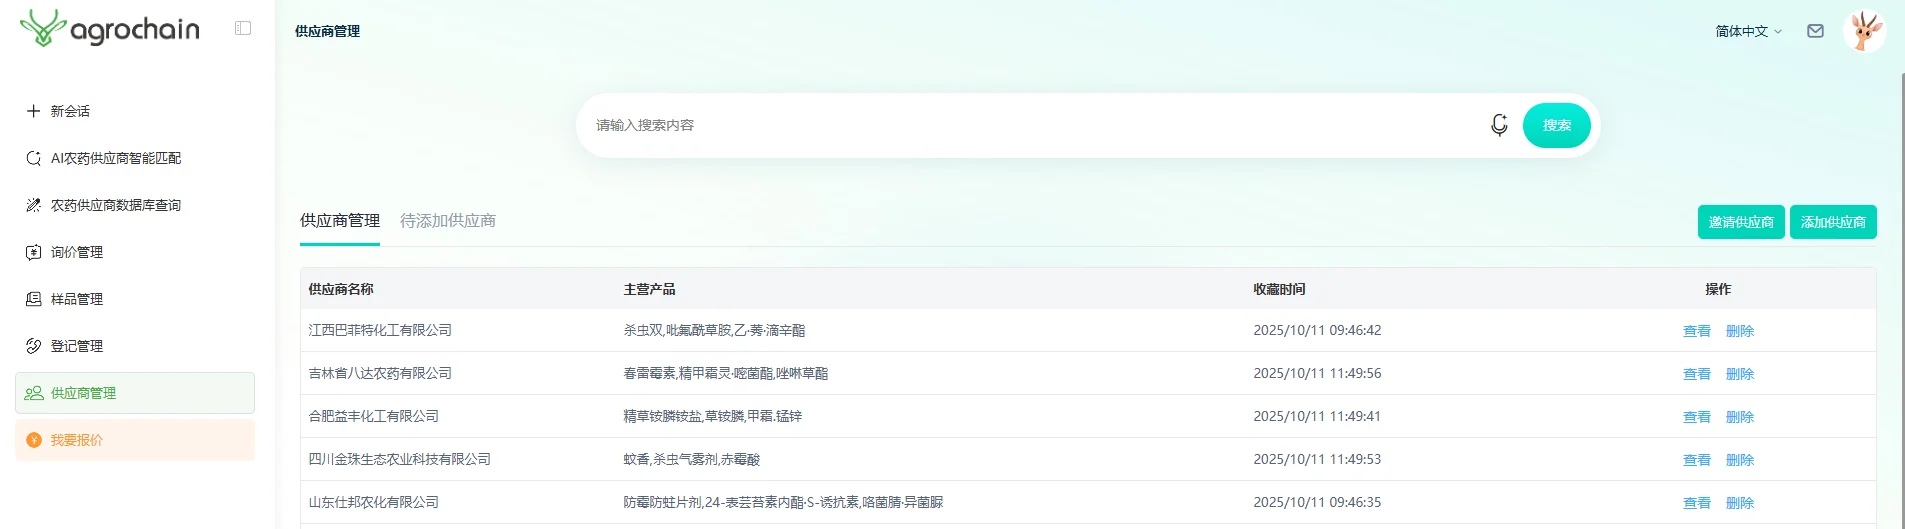The image size is (1905, 529).
Task: Click timestamp 2025/10/11 11:49:41
Action: click(1317, 416)
